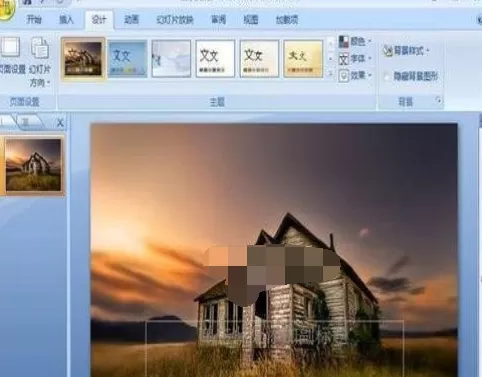Apply the pale misty picture theme

(171, 59)
